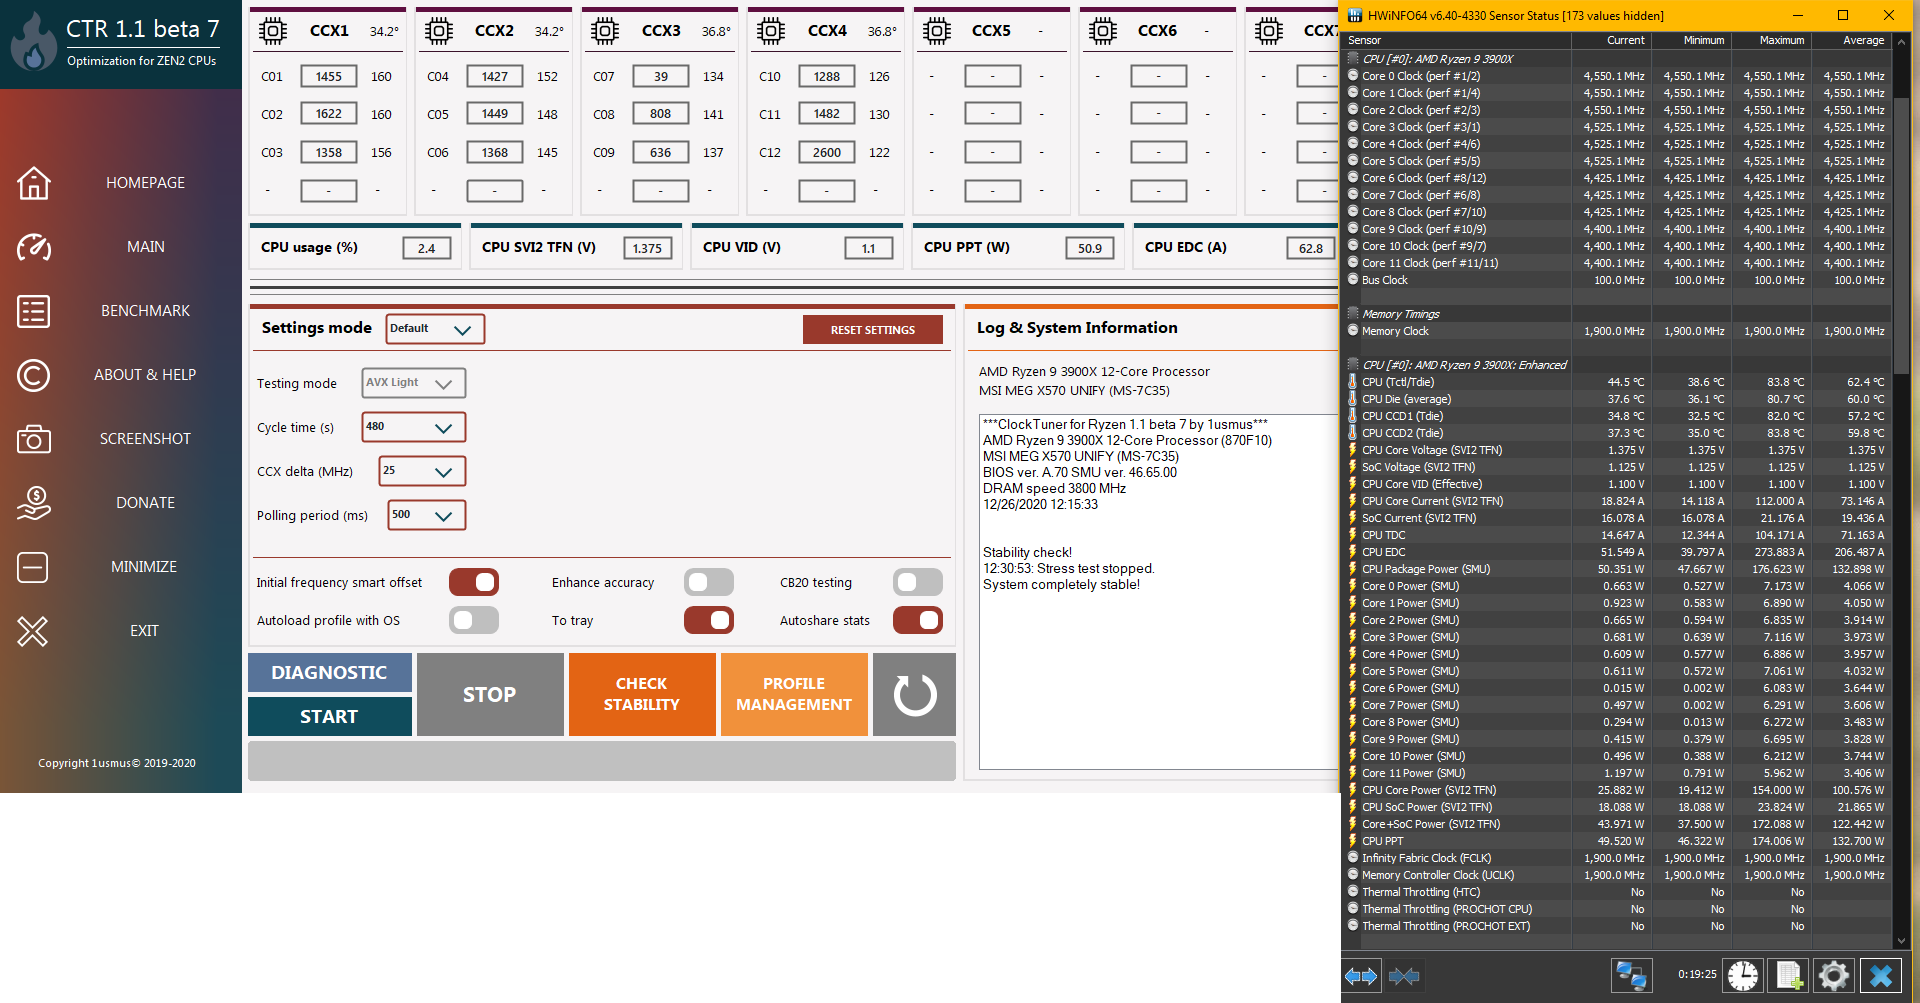Click the CCX6 processor chip icon
Viewport: 1920px width, 1003px height.
click(x=1102, y=31)
